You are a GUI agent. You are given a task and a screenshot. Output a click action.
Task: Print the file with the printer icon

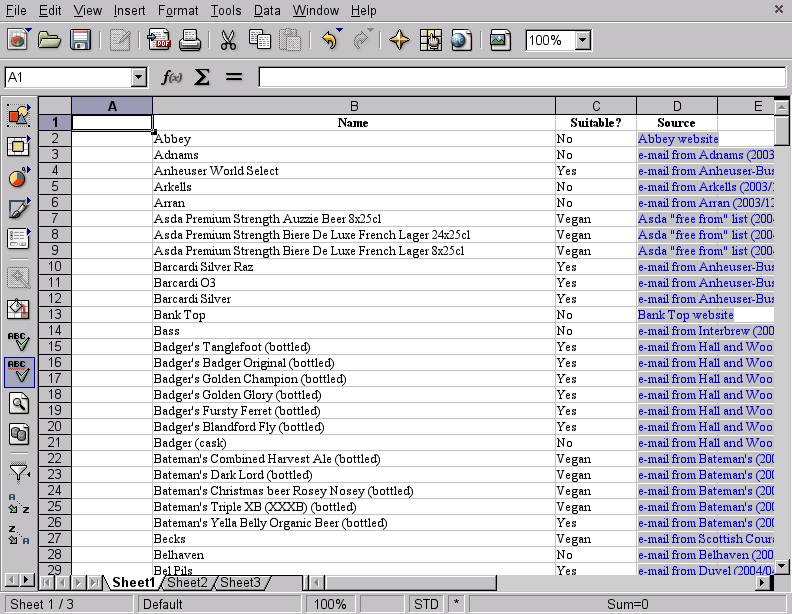(x=190, y=40)
